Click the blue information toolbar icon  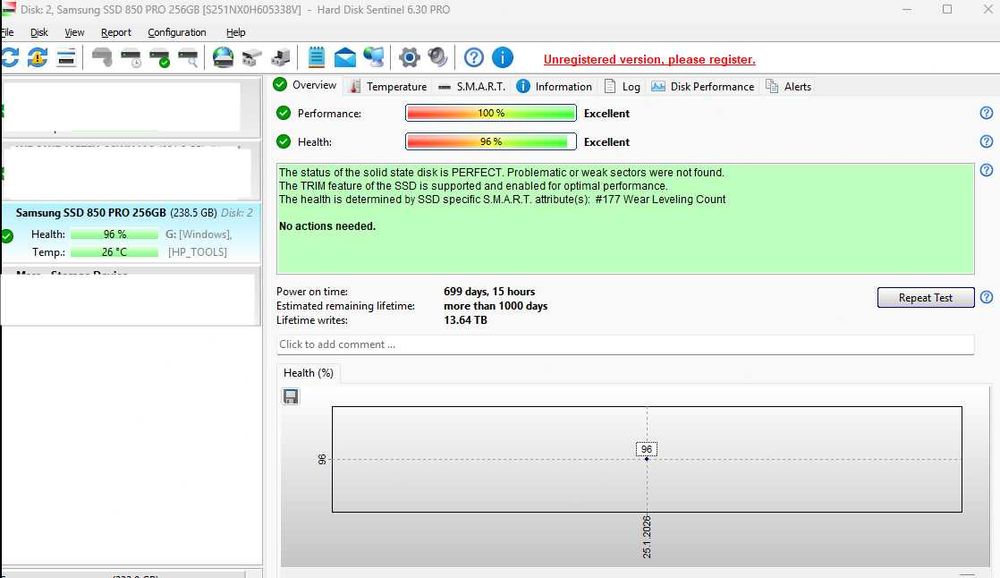(503, 57)
